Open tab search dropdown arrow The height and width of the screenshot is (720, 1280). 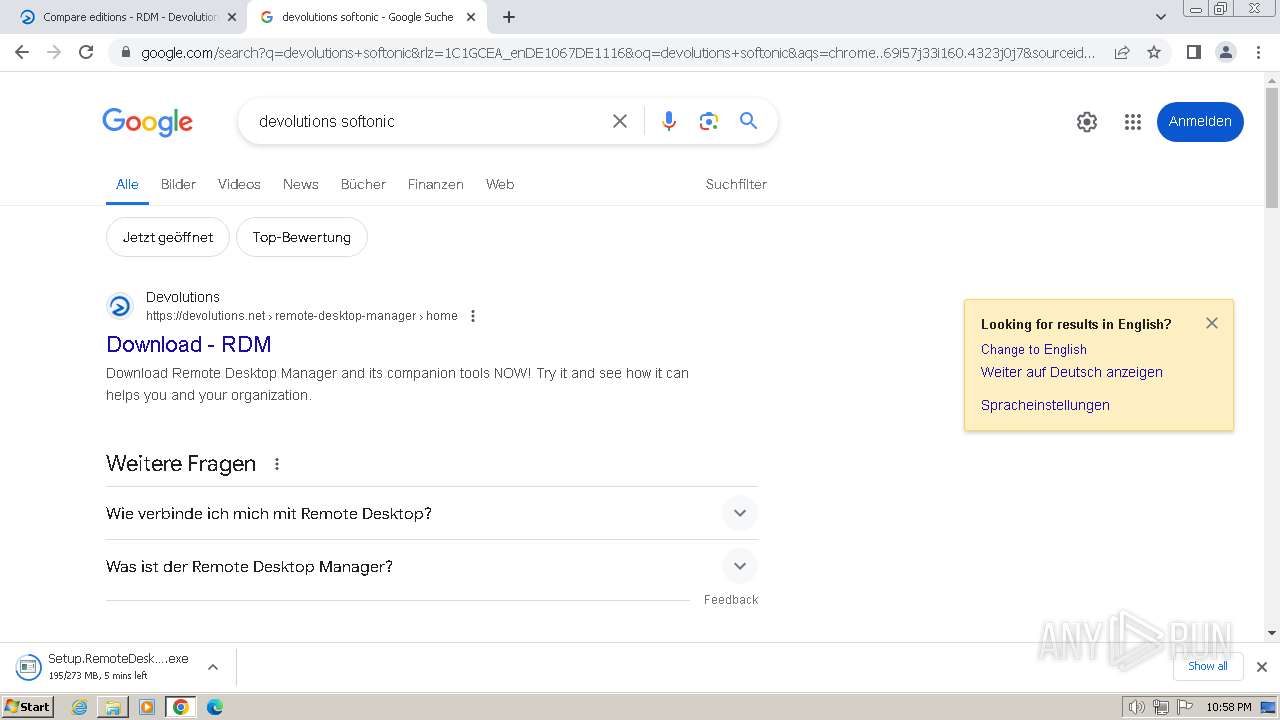pyautogui.click(x=1160, y=17)
